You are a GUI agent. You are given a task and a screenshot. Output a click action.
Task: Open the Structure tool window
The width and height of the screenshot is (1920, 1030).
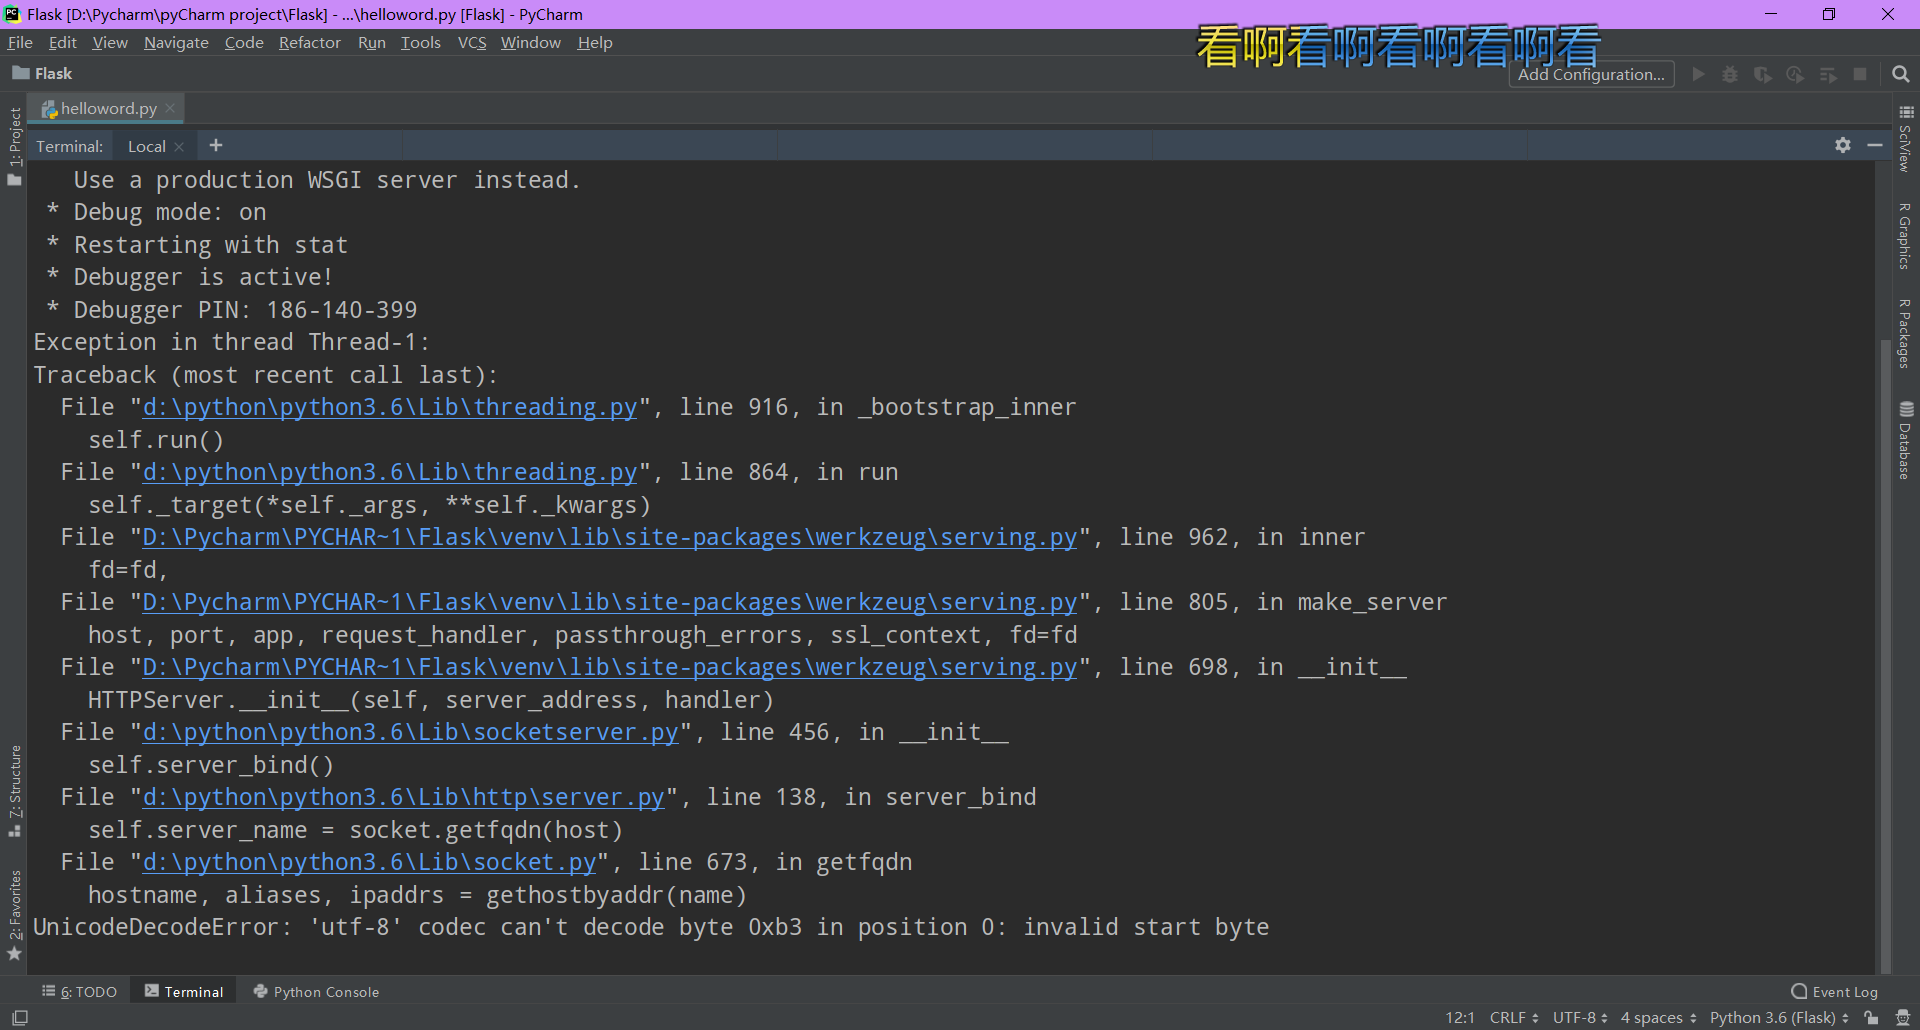click(x=14, y=790)
